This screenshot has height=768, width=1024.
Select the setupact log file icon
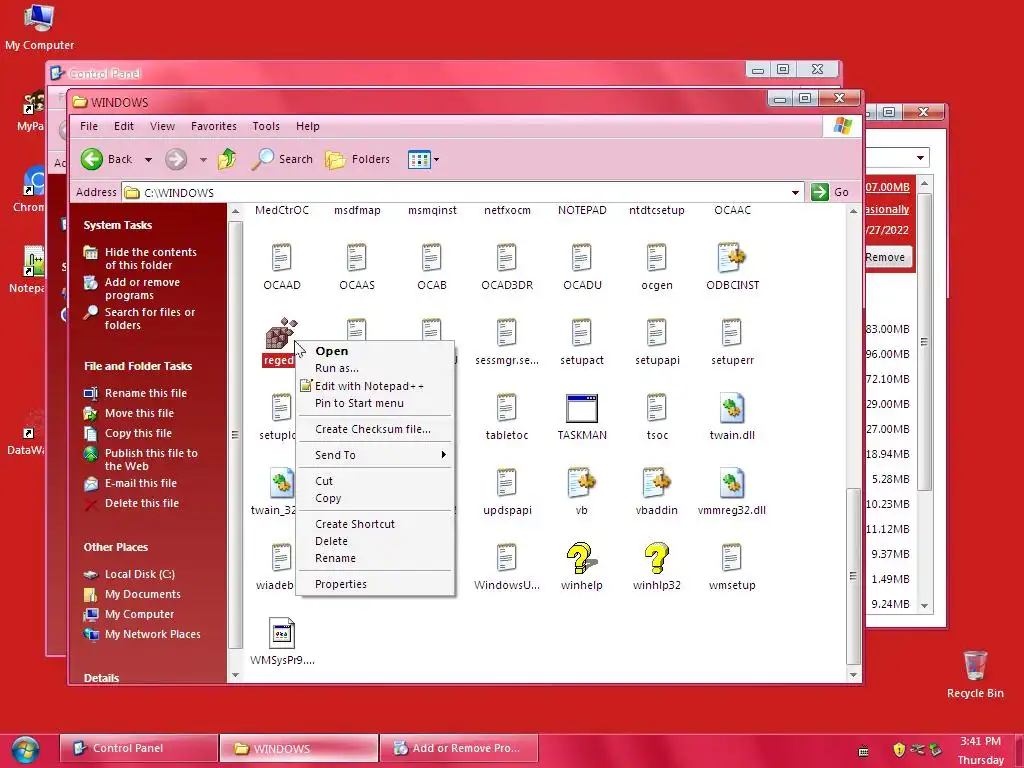click(x=582, y=333)
